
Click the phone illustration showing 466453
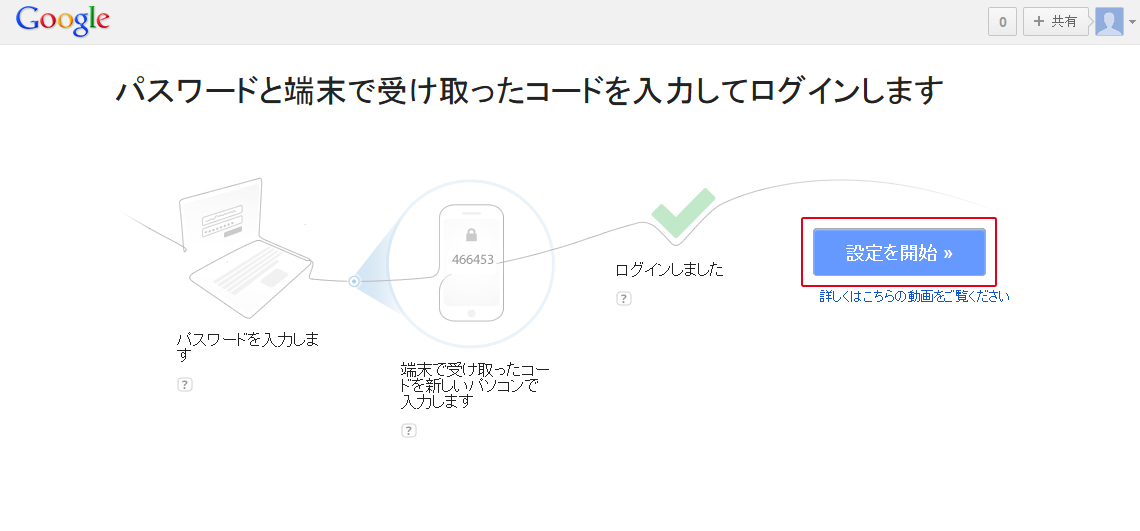pos(471,263)
